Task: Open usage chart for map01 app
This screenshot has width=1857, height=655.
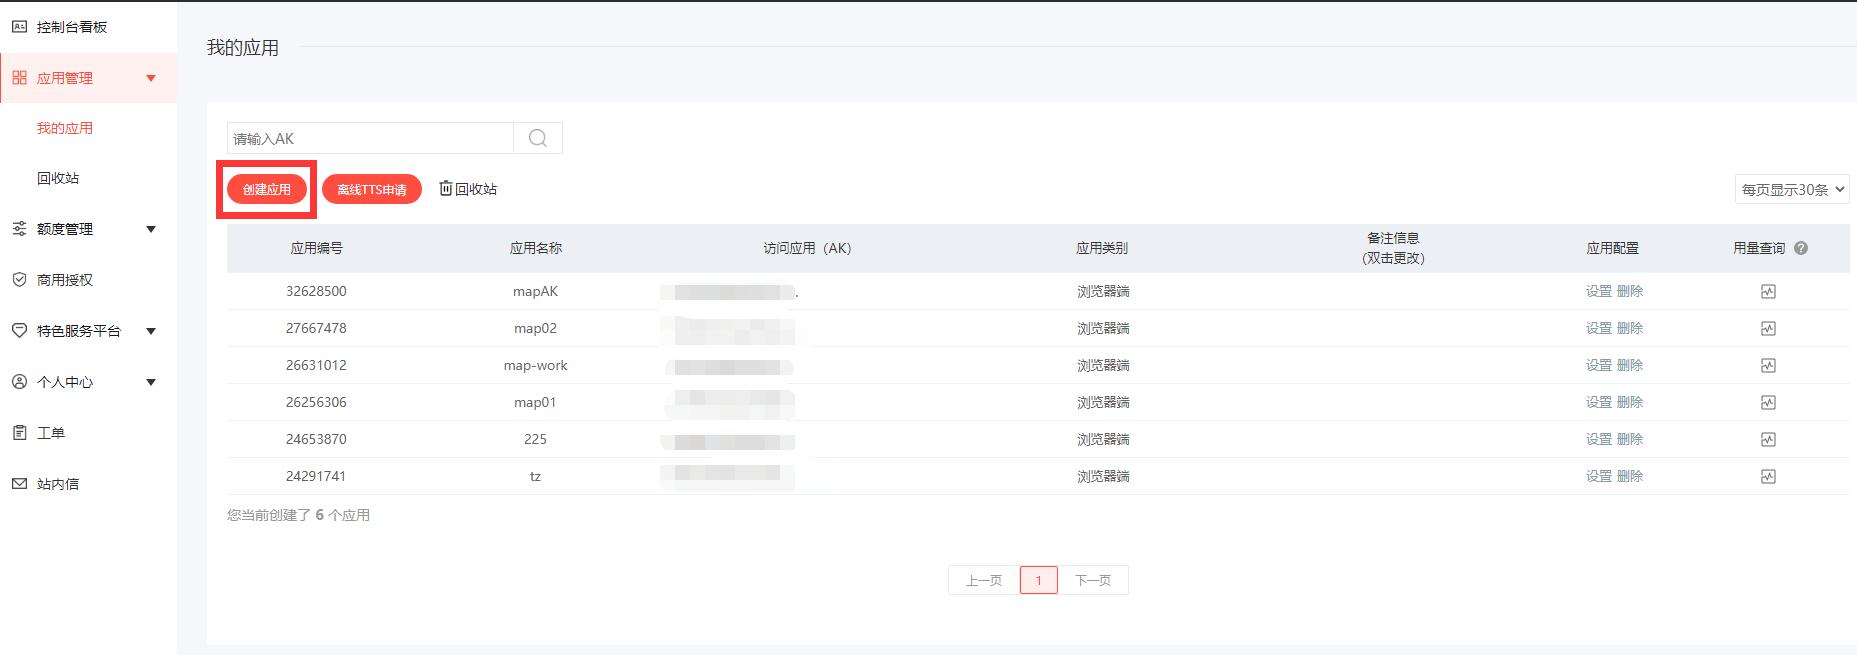Action: point(1768,403)
